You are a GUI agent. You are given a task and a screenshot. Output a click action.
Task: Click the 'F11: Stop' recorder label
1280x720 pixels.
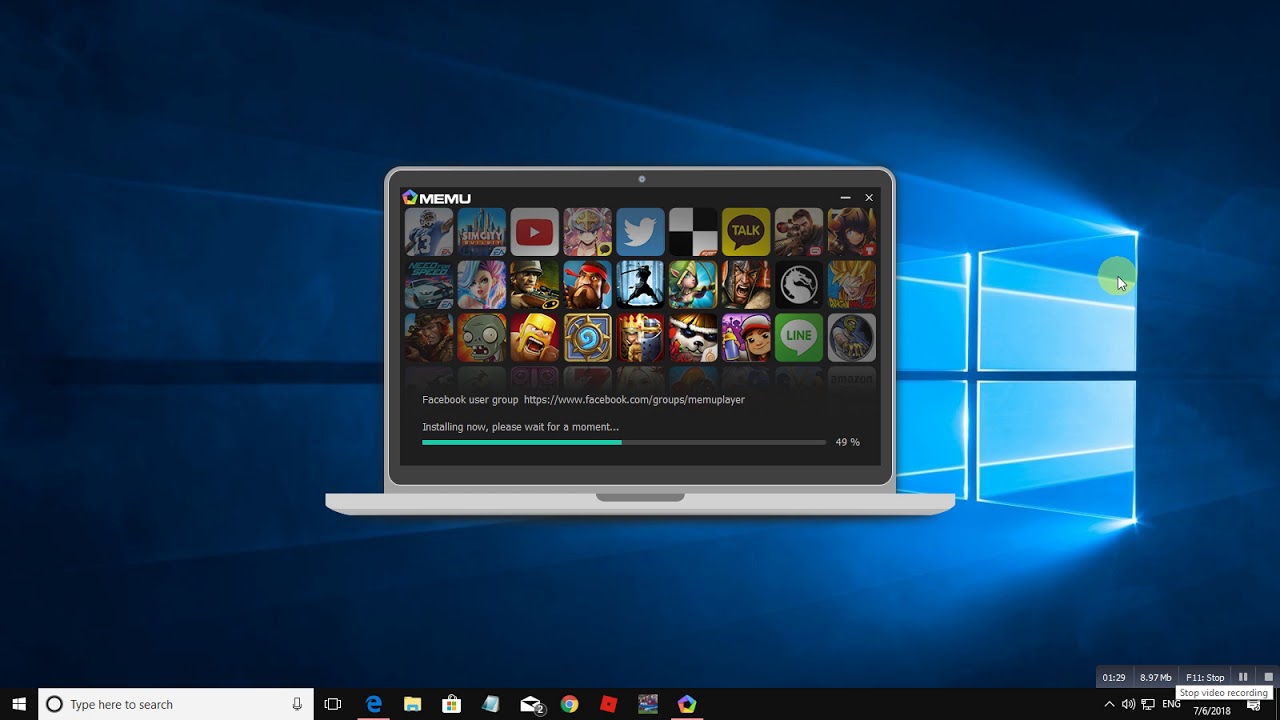point(1205,677)
